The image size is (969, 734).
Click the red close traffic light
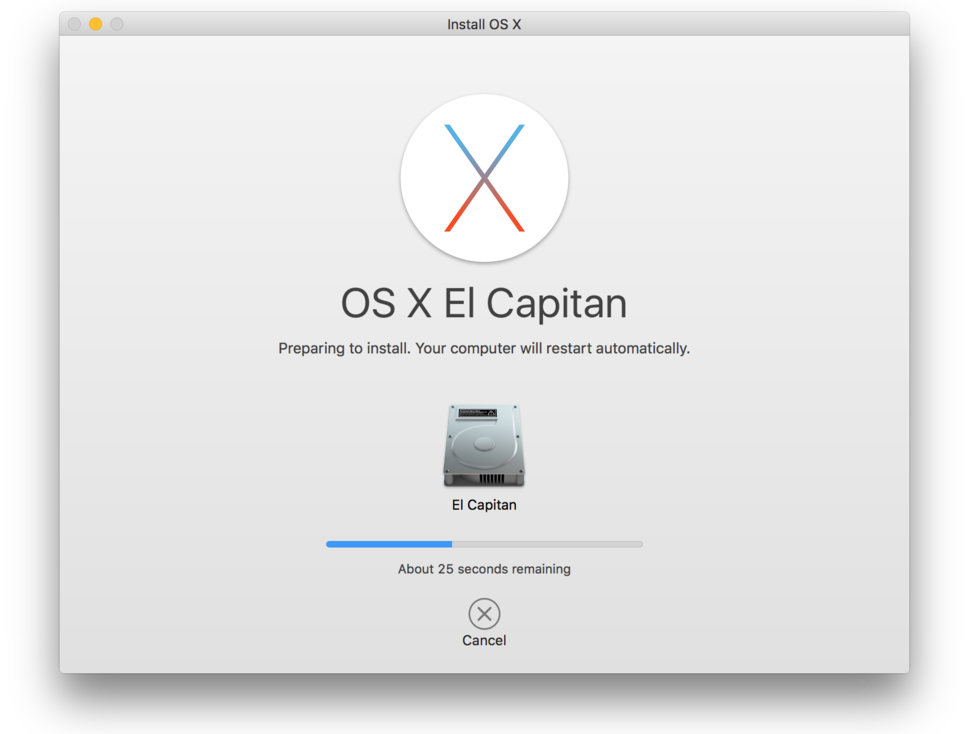point(74,24)
